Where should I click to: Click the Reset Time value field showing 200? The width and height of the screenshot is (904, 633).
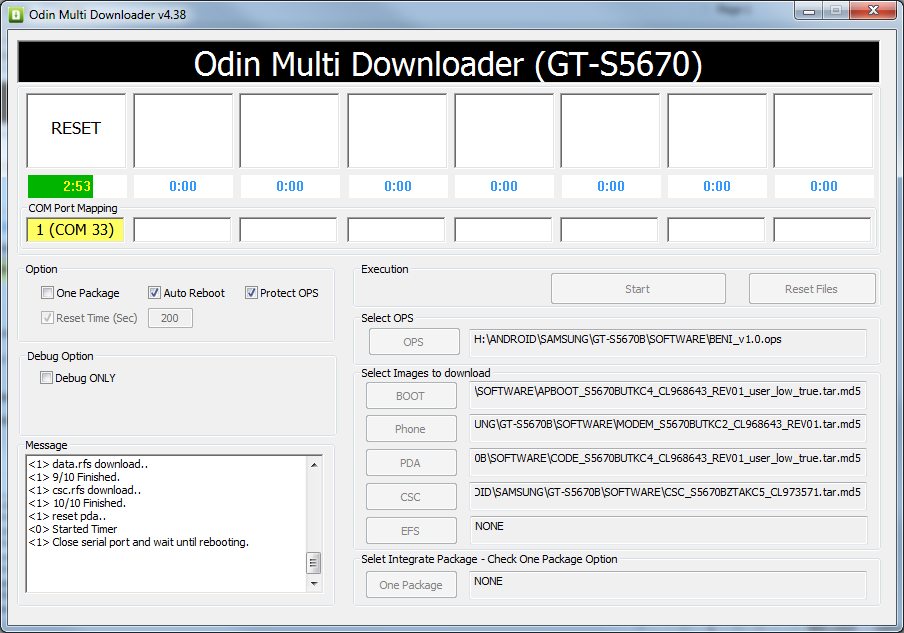(170, 318)
